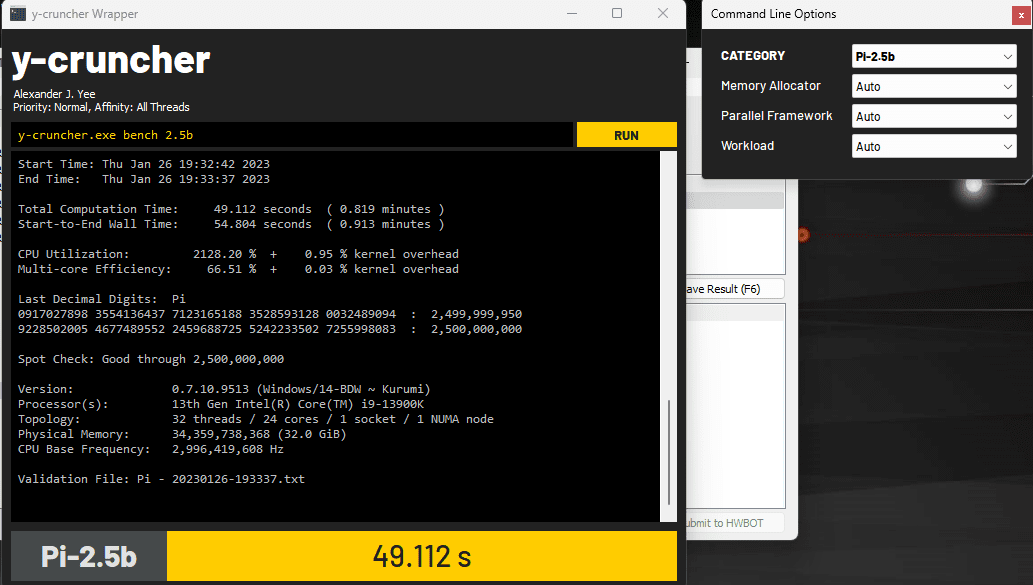This screenshot has width=1033, height=585.
Task: Click the Last Decimal Digits: Pi line
Action: 101,299
